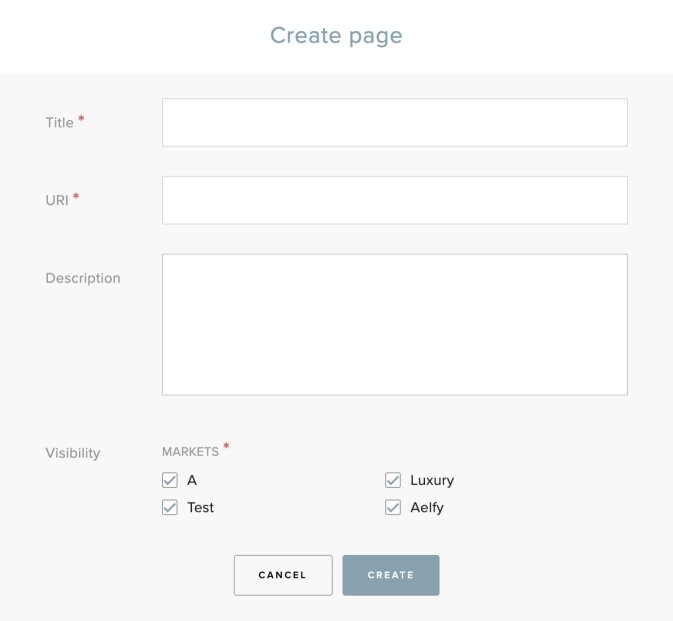673x621 pixels.
Task: Disable the Luxury market tick box
Action: coord(393,480)
